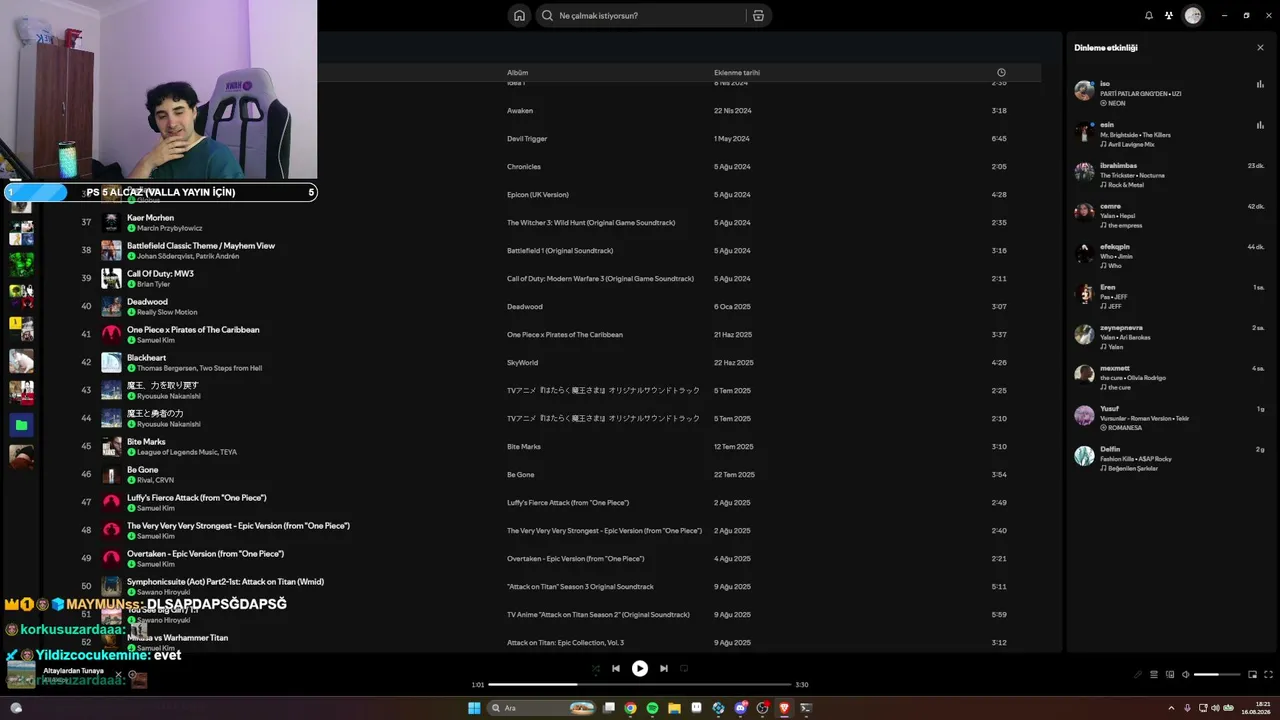The height and width of the screenshot is (720, 1280).
Task: Open the profile avatar menu
Action: (x=1193, y=16)
